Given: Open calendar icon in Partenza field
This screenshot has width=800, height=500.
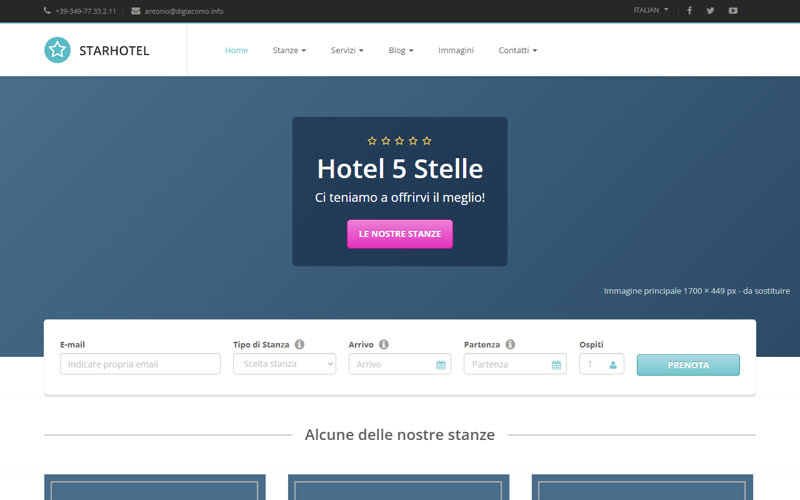Looking at the screenshot, I should [556, 365].
